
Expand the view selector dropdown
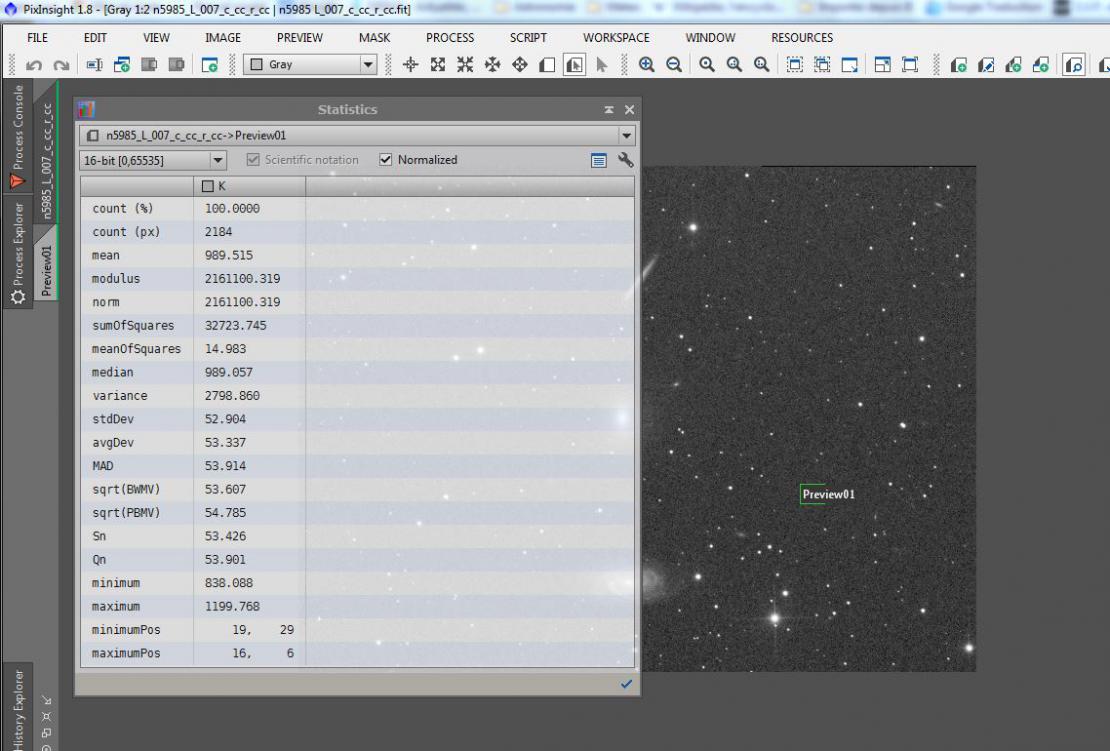click(626, 135)
